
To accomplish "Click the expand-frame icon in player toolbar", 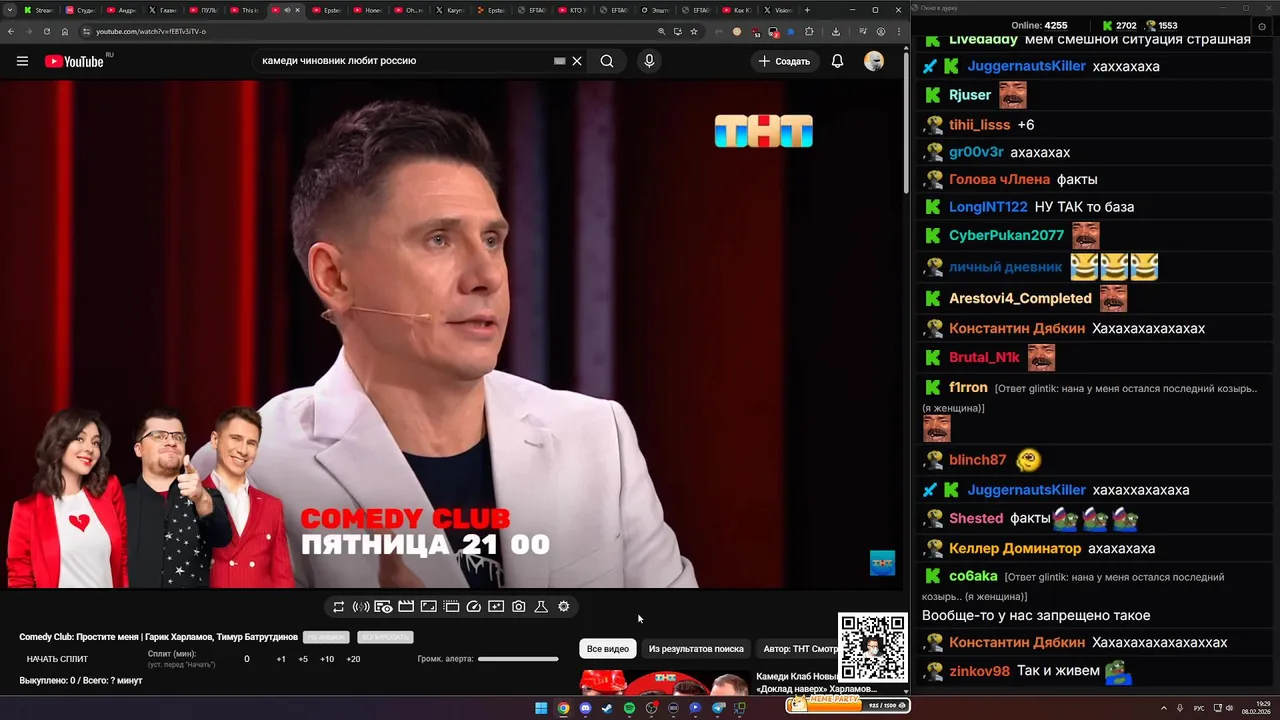I will coord(428,607).
